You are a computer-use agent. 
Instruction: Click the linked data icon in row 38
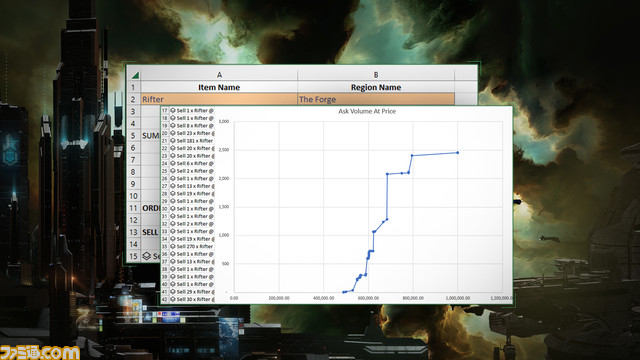click(x=173, y=269)
